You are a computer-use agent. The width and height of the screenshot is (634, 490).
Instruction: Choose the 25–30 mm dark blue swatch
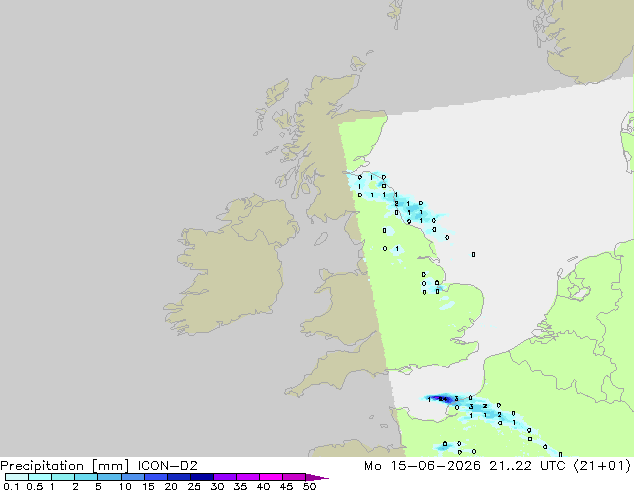coord(202,477)
